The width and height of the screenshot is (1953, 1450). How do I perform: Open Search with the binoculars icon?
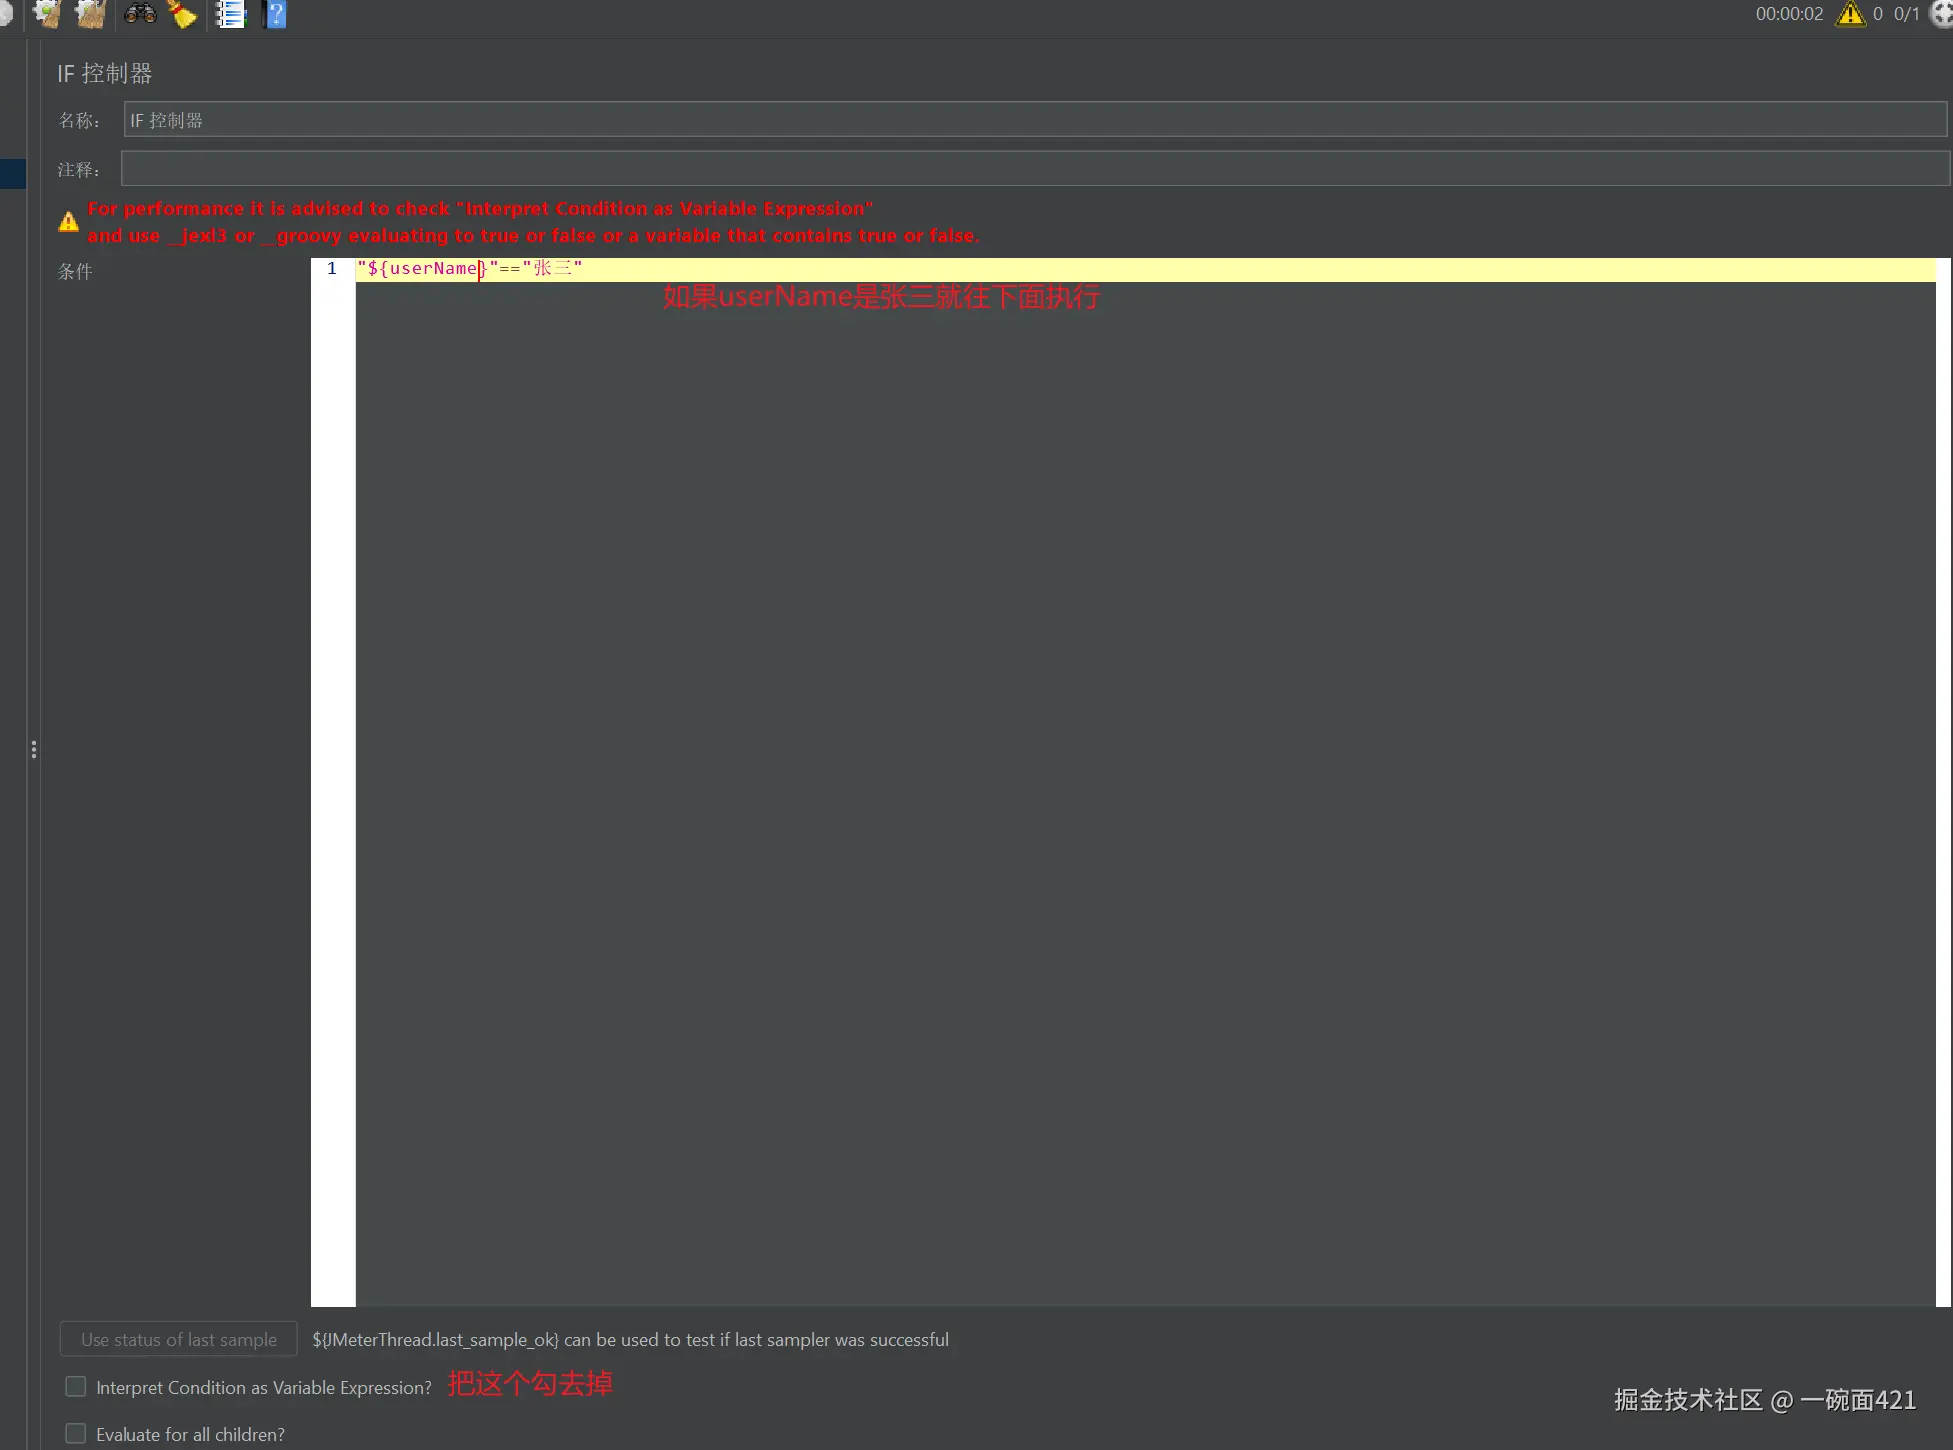(140, 14)
